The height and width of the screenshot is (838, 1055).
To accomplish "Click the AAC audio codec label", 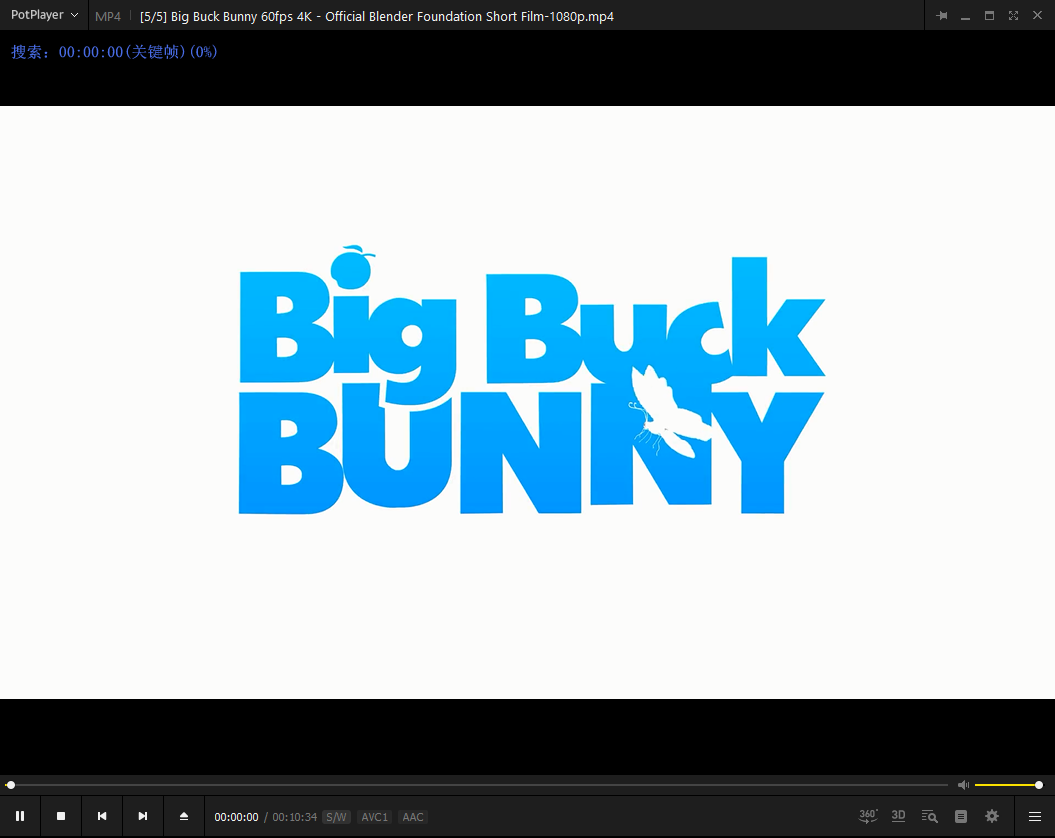I will click(412, 817).
